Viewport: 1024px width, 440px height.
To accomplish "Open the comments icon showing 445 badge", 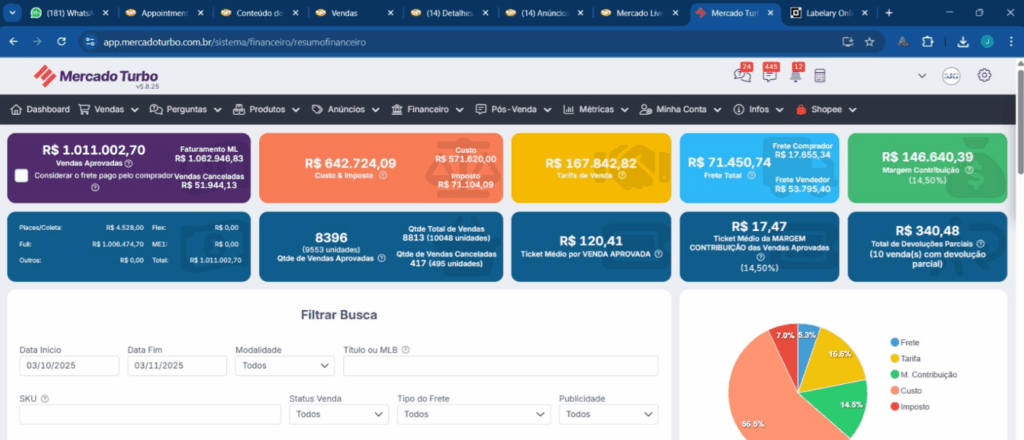I will click(x=769, y=76).
